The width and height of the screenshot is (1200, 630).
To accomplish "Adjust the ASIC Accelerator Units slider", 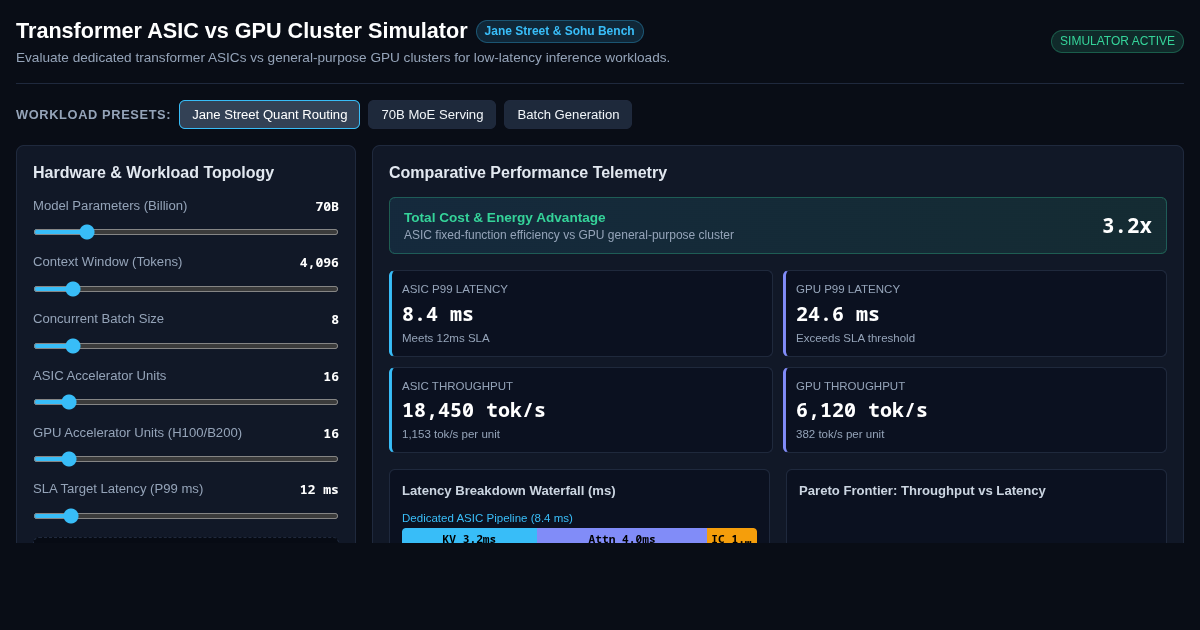I will [x=186, y=402].
